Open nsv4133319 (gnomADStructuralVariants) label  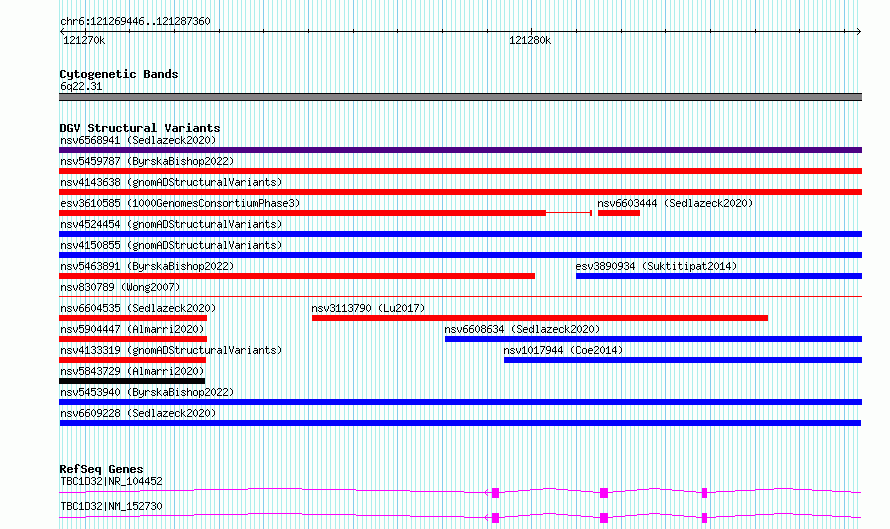(171, 350)
